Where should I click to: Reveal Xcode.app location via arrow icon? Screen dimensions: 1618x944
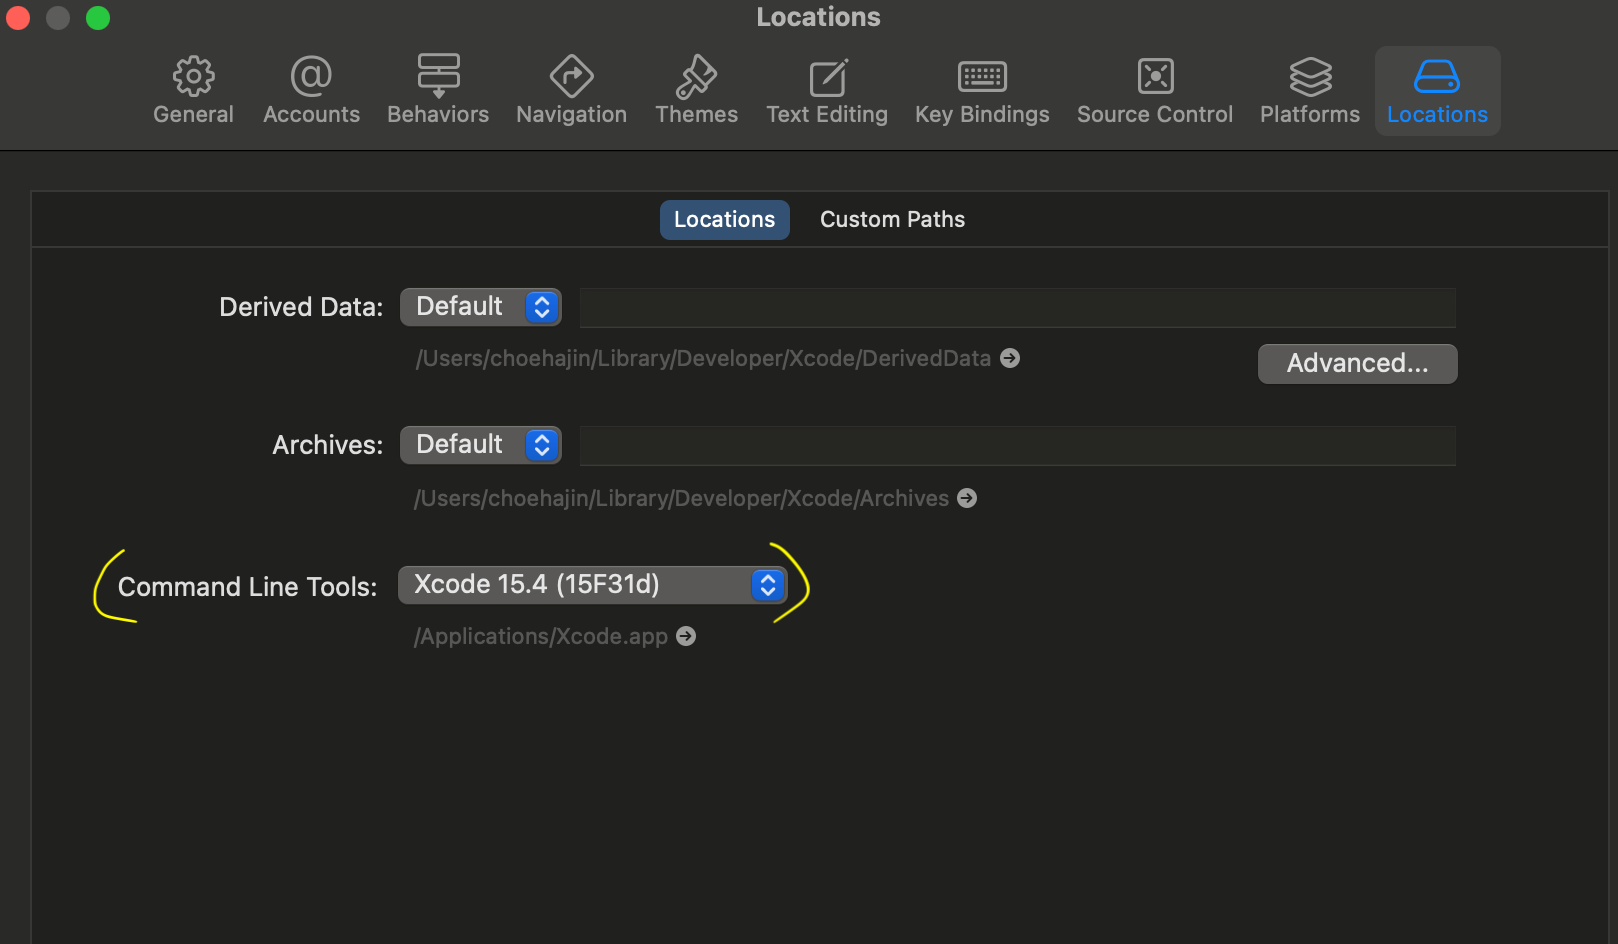[x=686, y=636]
